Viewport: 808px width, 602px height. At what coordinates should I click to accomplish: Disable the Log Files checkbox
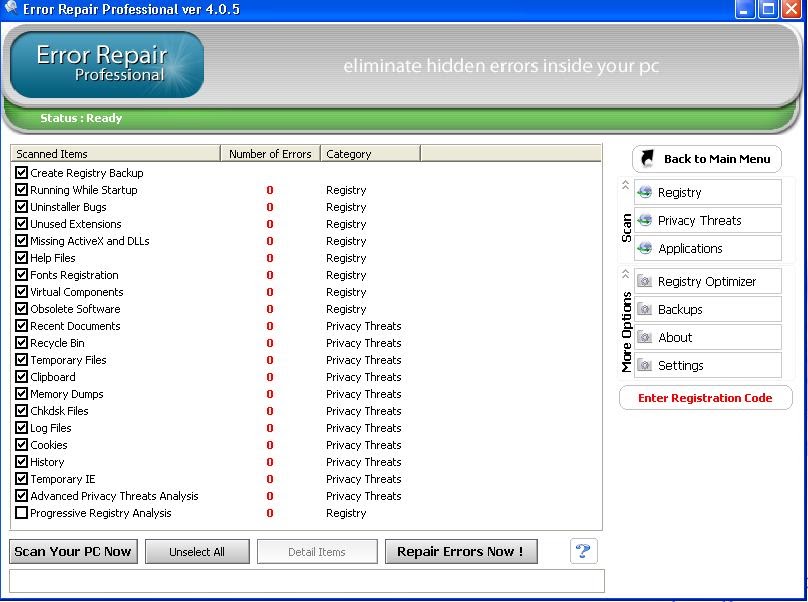pos(21,428)
